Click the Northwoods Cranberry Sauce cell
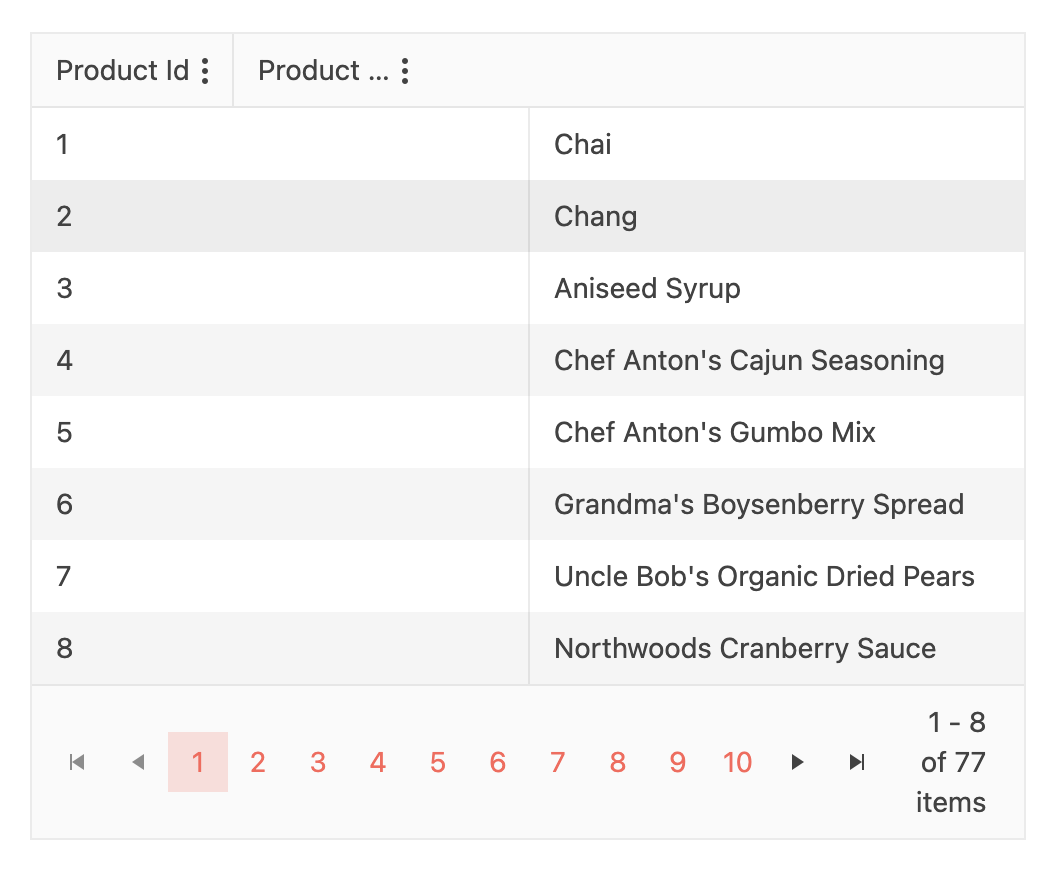1060x874 pixels. tap(745, 649)
